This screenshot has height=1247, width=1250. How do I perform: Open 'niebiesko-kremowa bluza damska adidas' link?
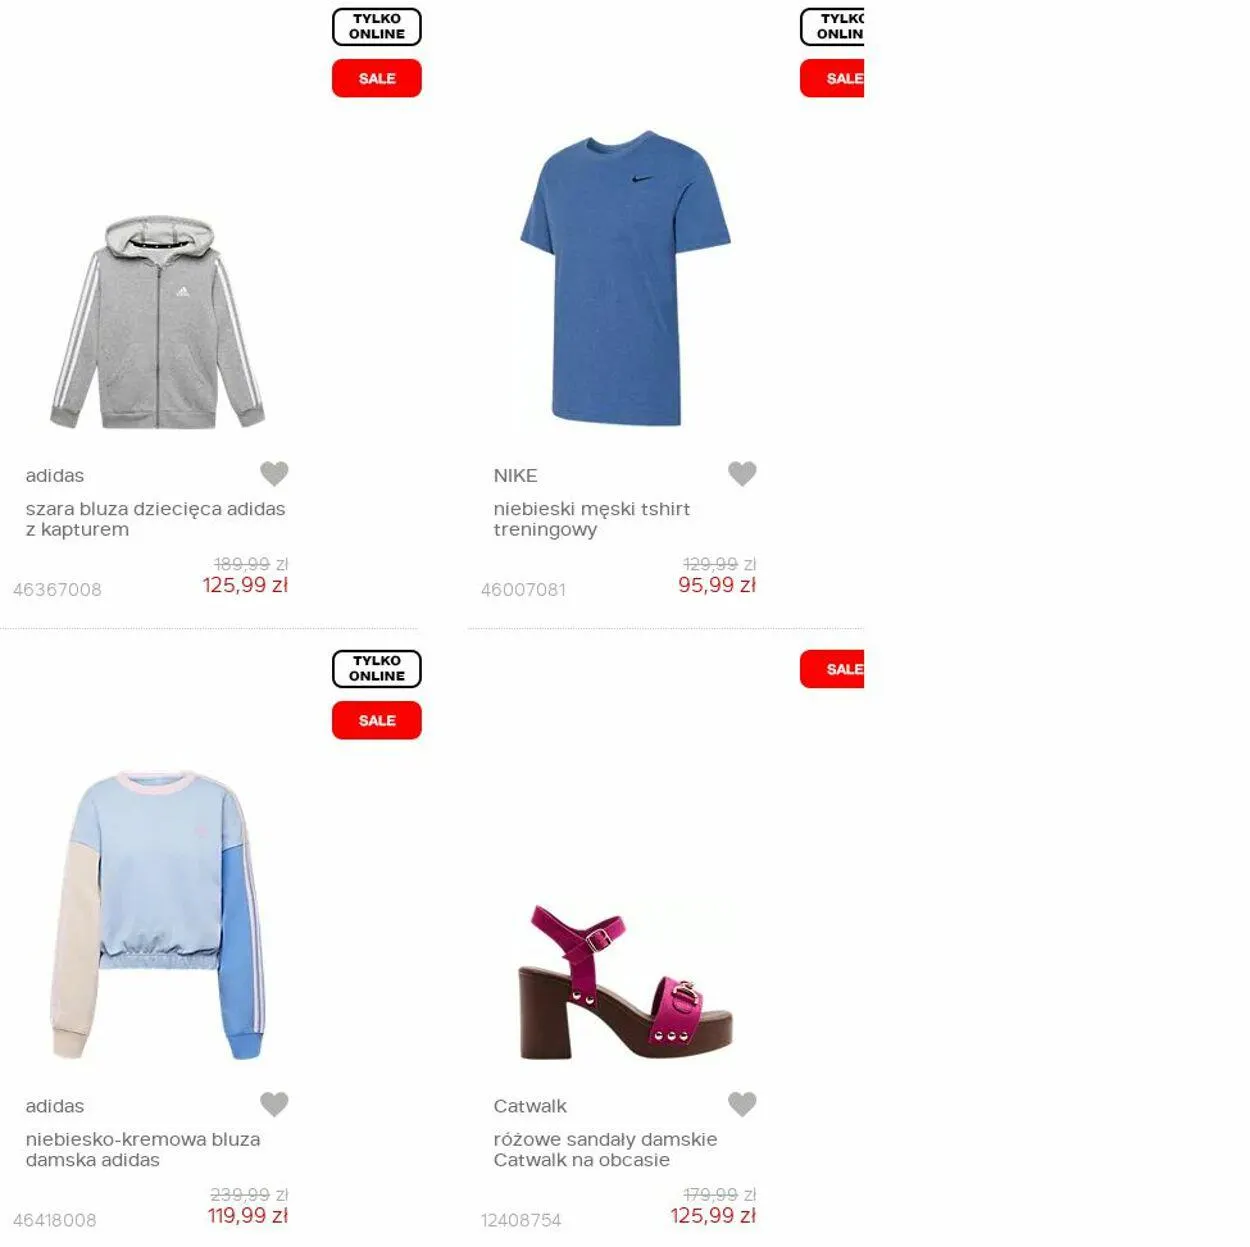pos(143,1149)
